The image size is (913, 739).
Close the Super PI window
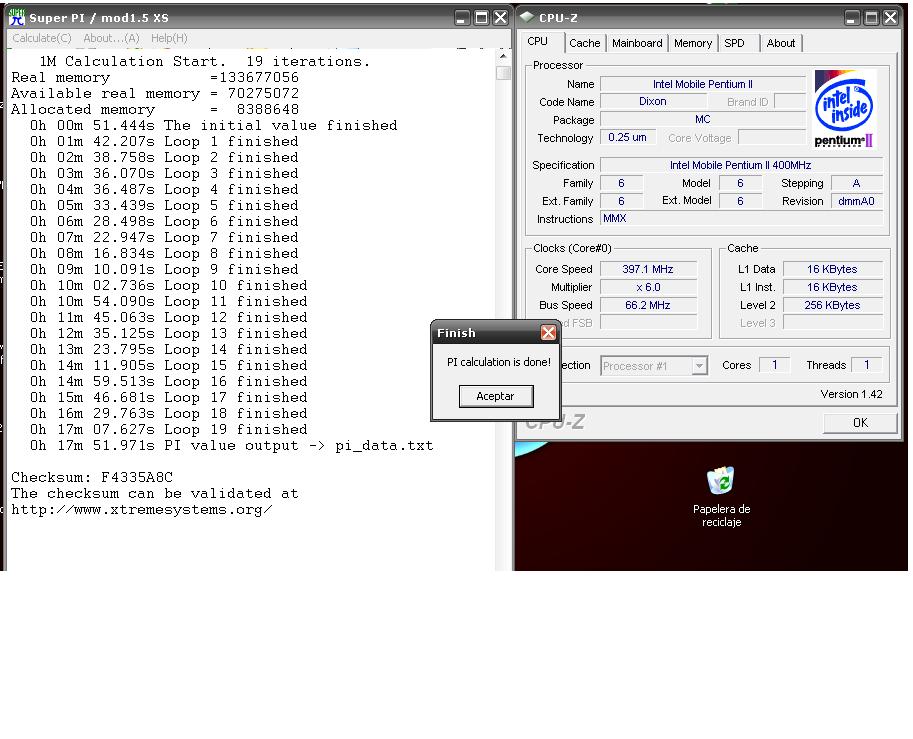(x=501, y=18)
